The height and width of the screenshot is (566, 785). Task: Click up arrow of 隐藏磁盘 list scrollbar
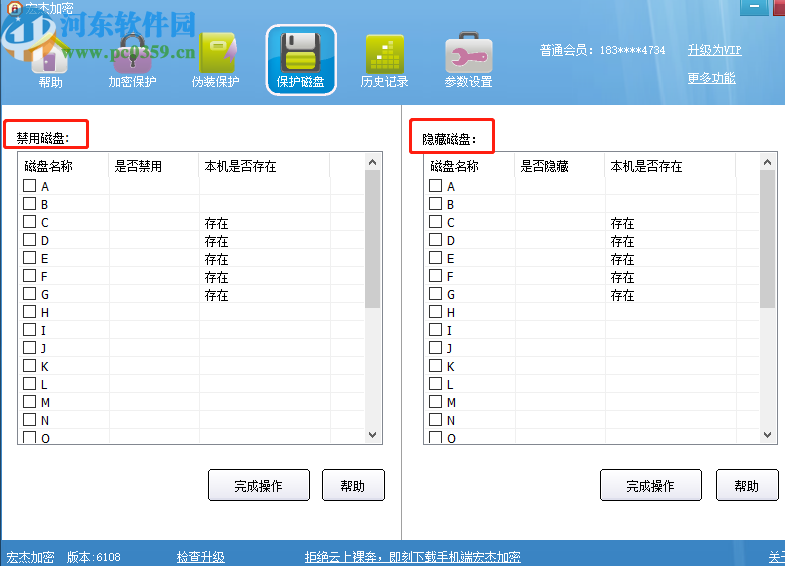(x=767, y=162)
